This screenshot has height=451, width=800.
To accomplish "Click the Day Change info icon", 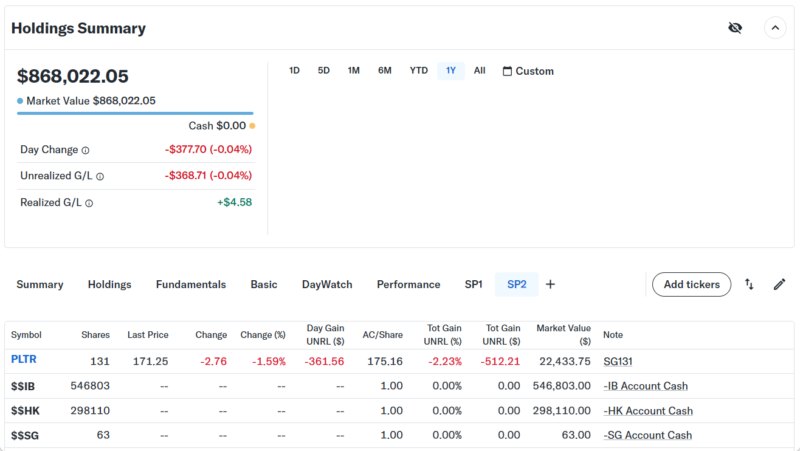I will click(85, 150).
